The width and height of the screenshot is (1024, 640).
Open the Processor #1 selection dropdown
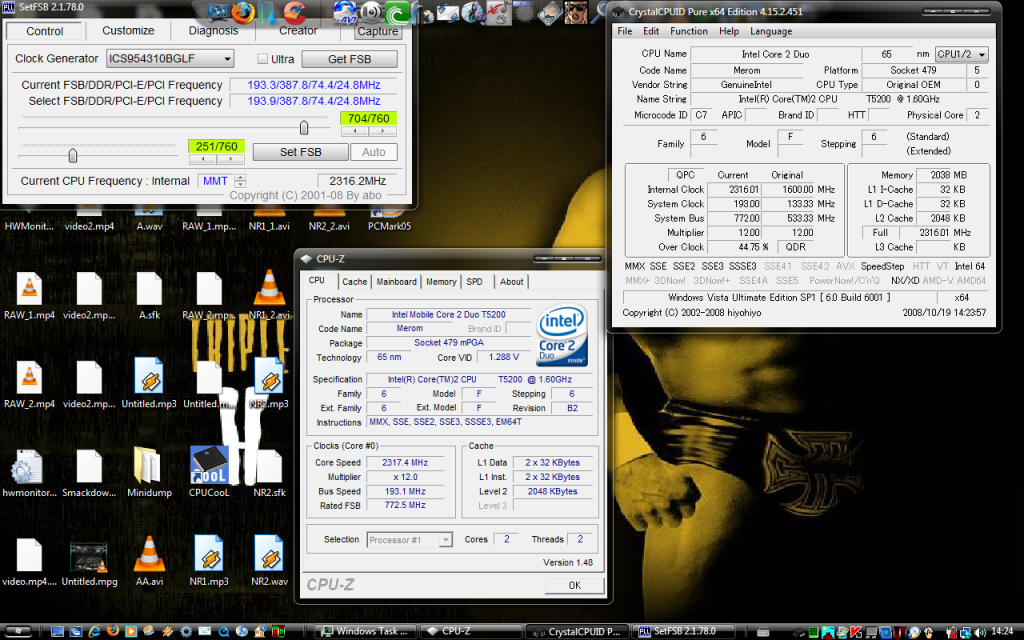(x=409, y=540)
